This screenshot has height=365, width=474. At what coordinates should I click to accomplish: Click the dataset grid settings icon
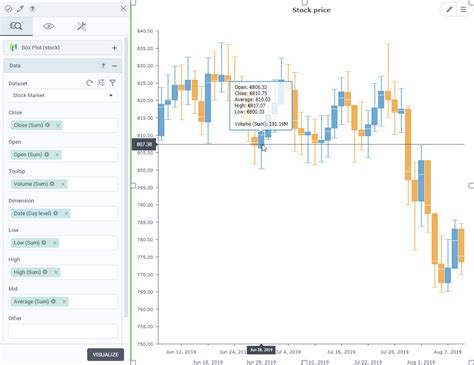tap(101, 82)
